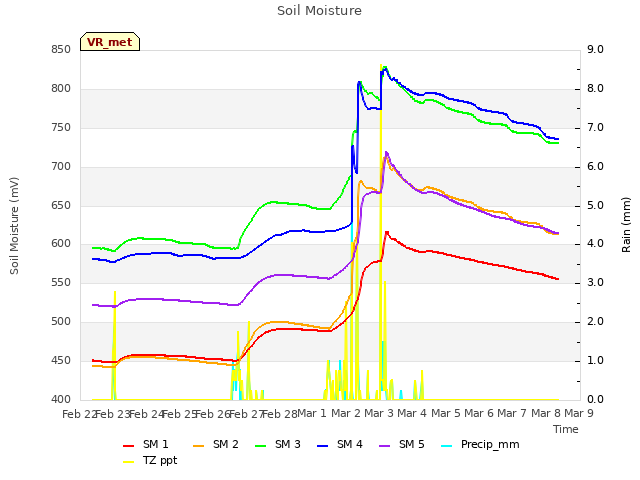Click the yellow TZ ppt legend swatch
This screenshot has height=480, width=640.
tap(129, 462)
